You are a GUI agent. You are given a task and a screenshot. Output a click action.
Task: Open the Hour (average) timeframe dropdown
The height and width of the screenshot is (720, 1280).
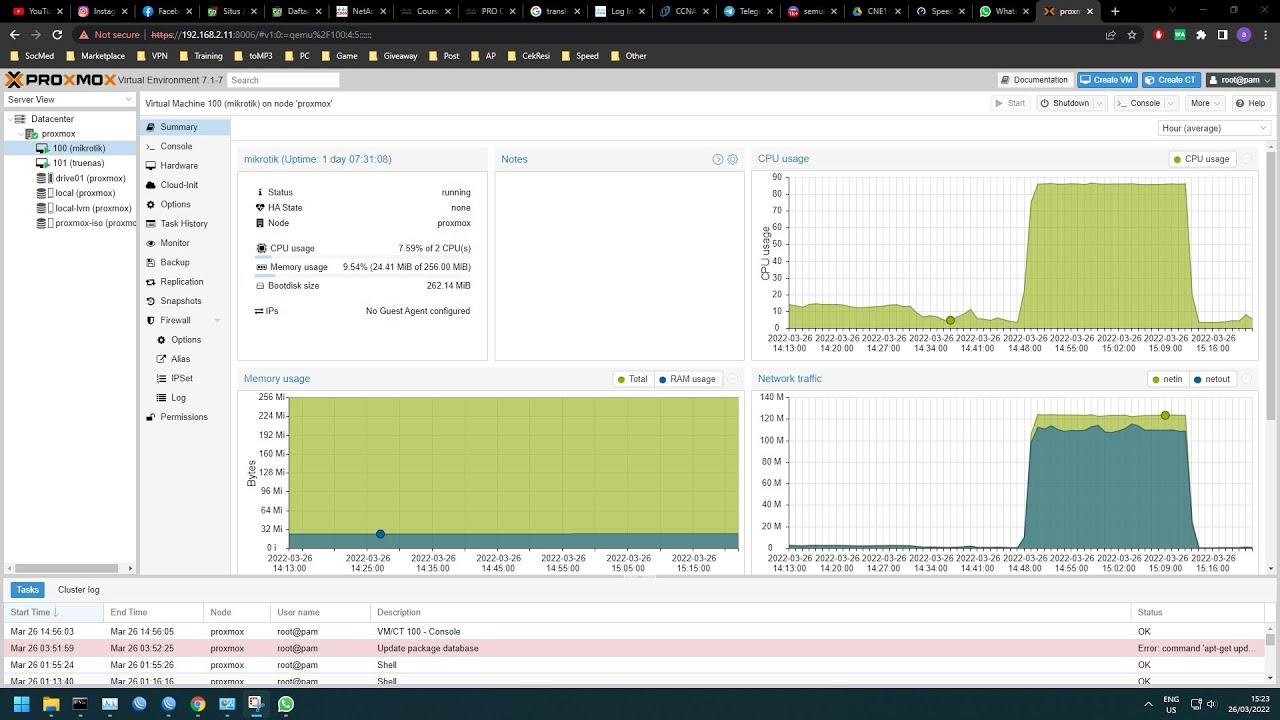(1215, 128)
